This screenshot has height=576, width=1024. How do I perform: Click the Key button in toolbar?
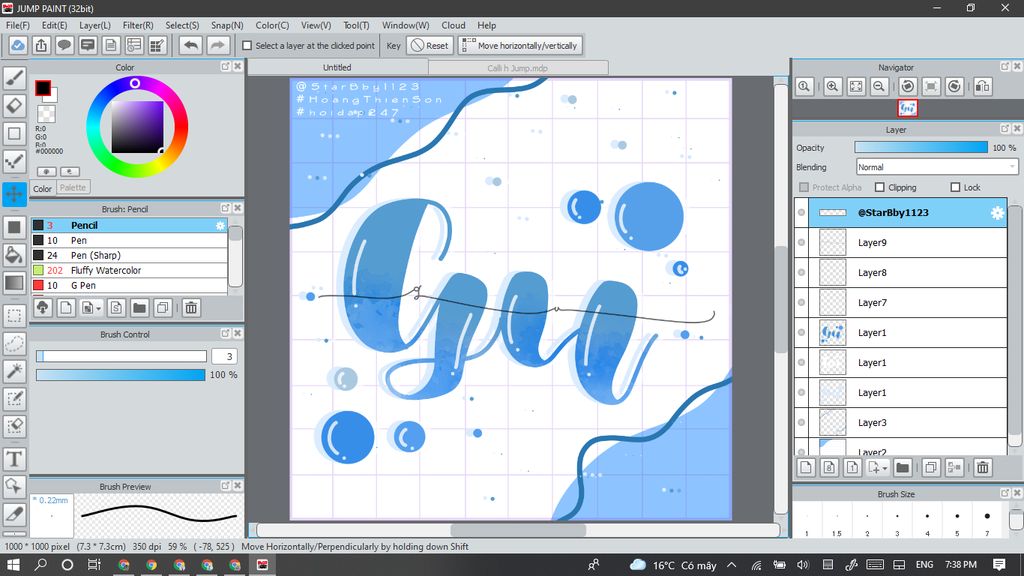click(393, 46)
